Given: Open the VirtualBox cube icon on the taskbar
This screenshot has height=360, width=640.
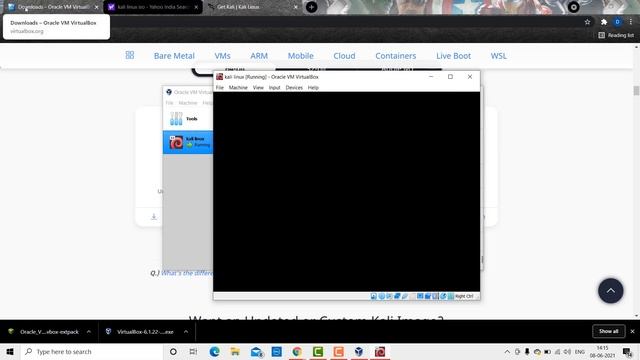Looking at the screenshot, I should [x=359, y=351].
